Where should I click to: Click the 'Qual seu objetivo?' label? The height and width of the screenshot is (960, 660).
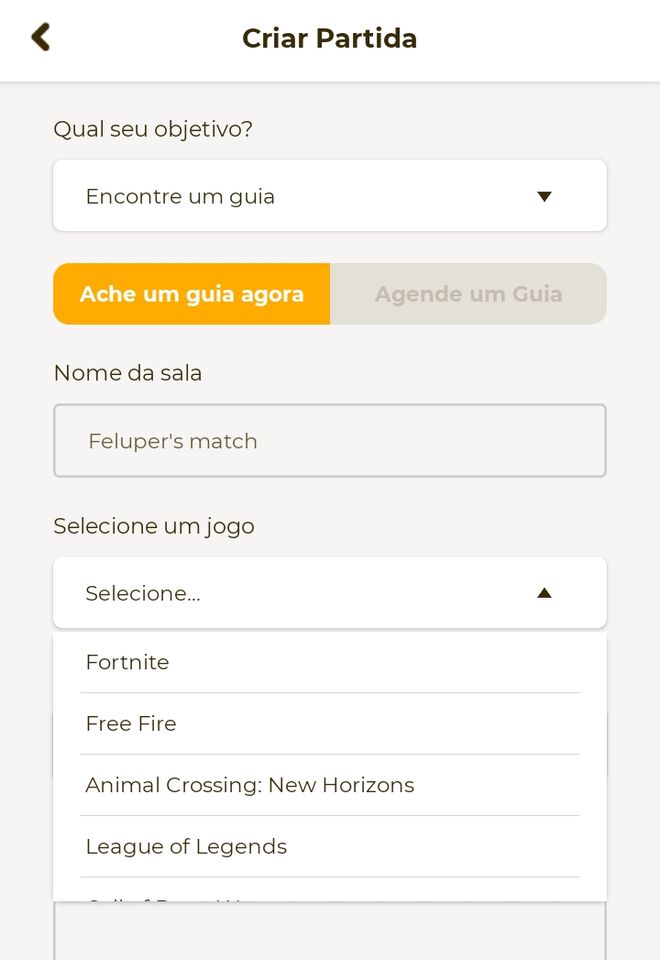coord(153,129)
